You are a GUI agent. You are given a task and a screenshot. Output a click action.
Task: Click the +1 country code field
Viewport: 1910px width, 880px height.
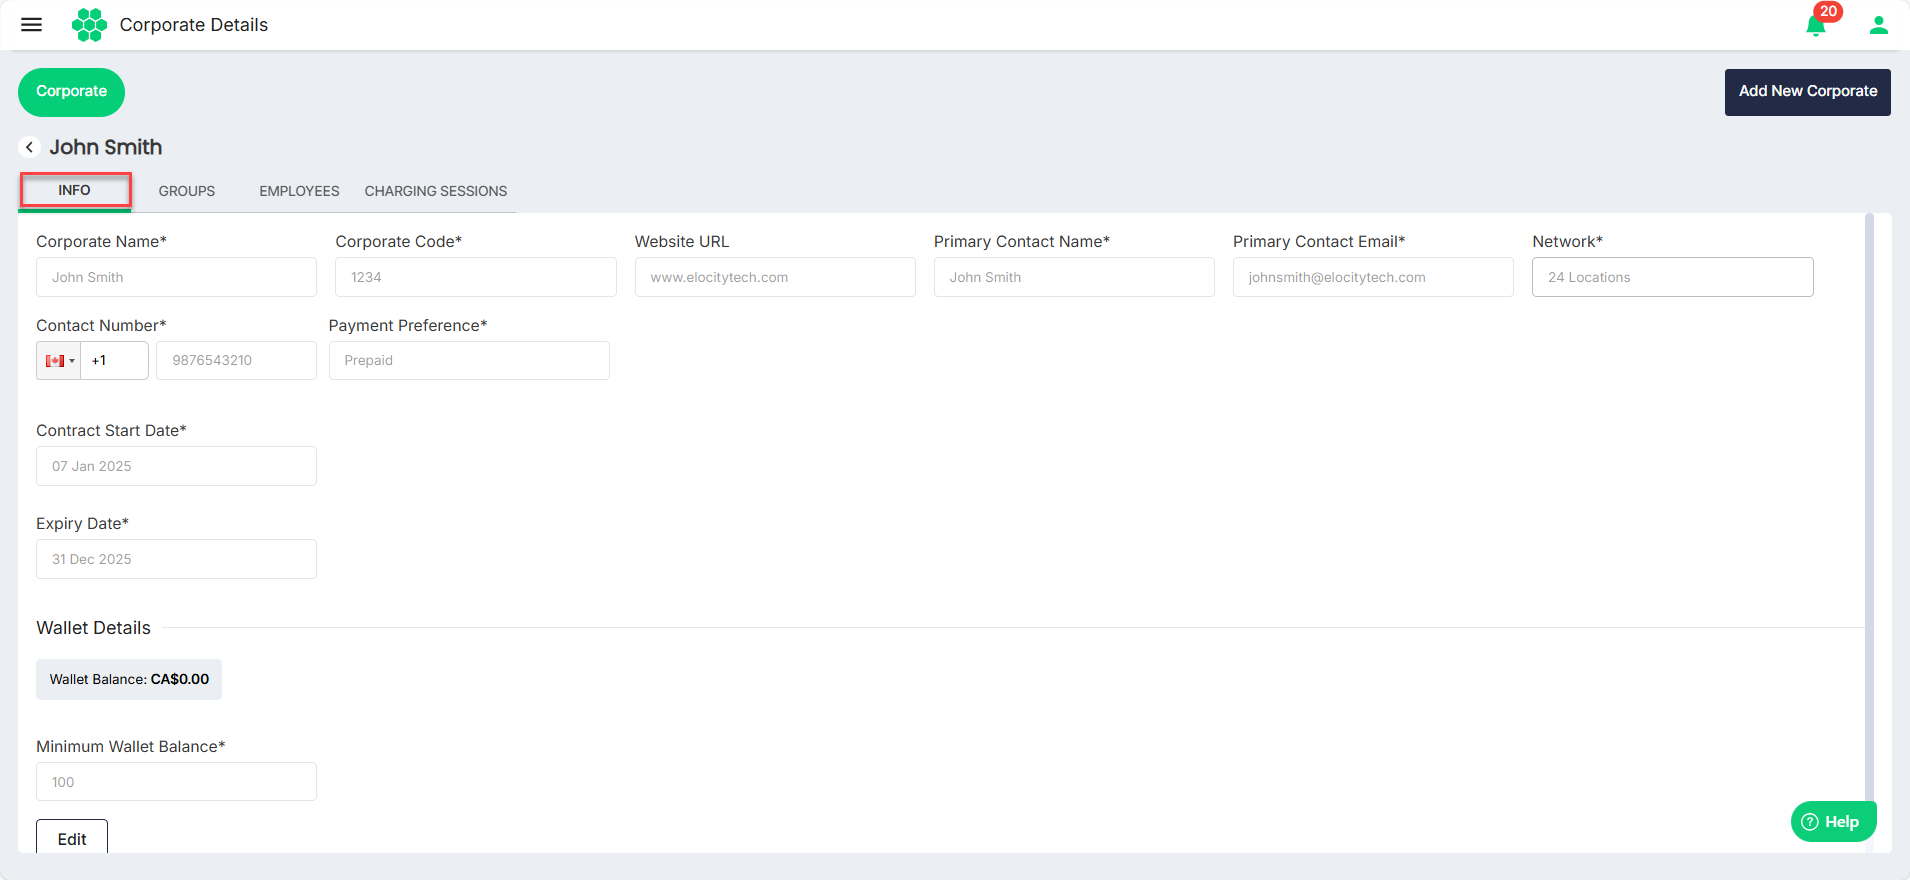(x=114, y=361)
